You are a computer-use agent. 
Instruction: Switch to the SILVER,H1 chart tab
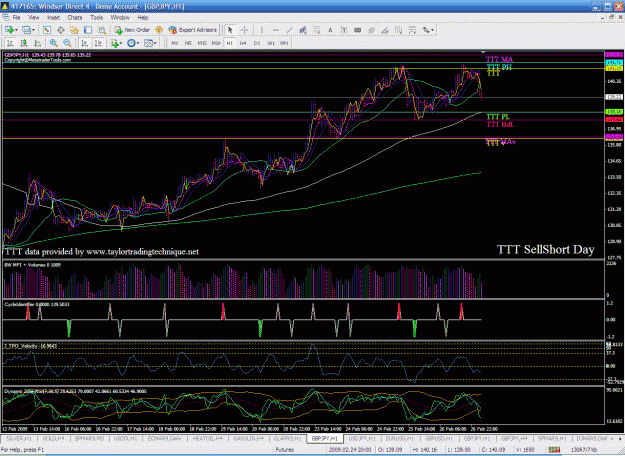click(x=19, y=438)
